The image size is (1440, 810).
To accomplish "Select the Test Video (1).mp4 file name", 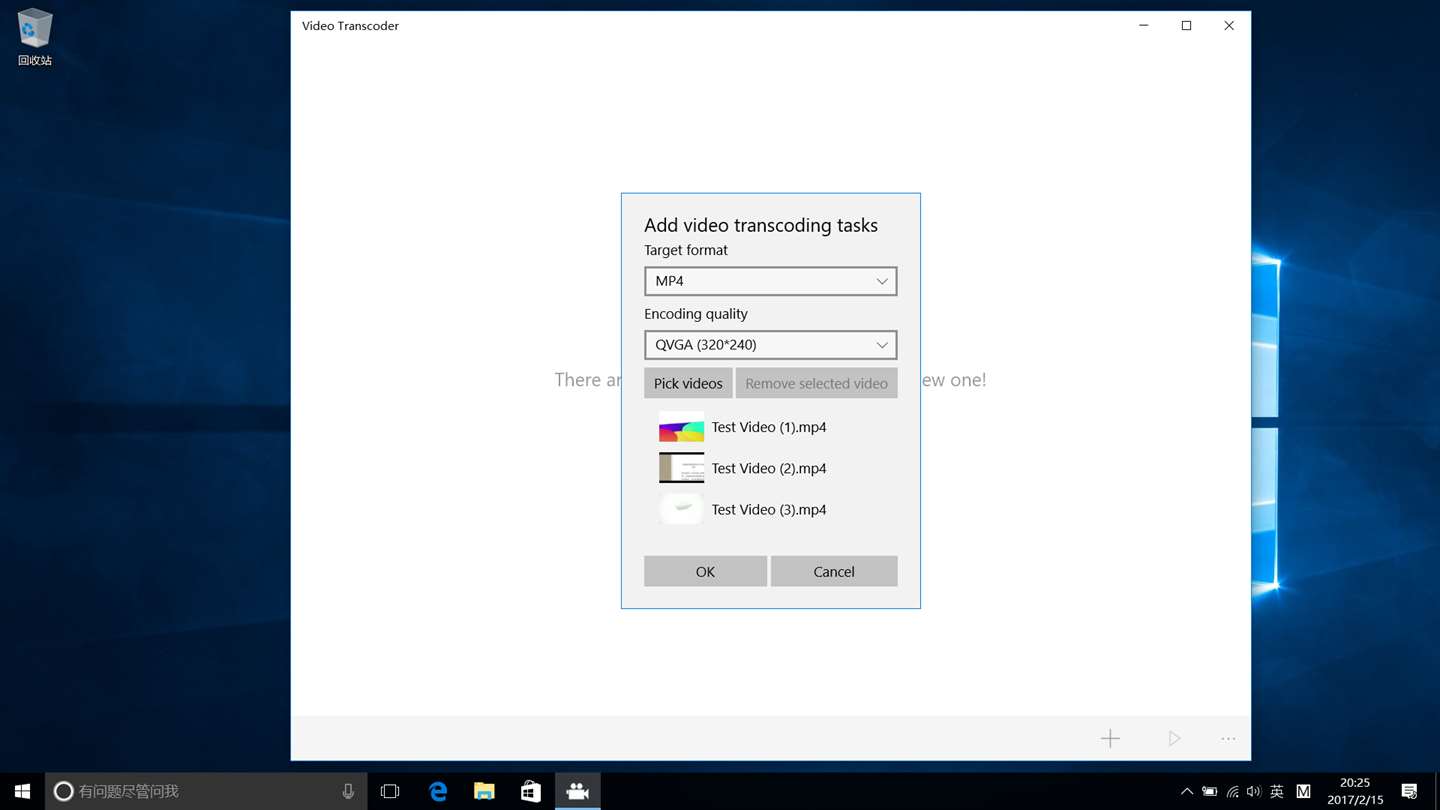I will pyautogui.click(x=769, y=427).
